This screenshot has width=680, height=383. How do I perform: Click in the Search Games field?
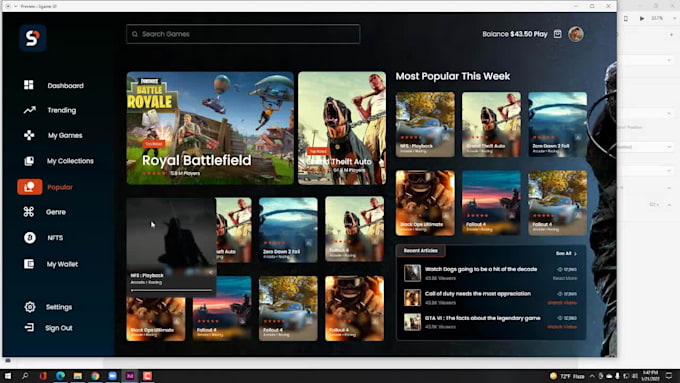pyautogui.click(x=243, y=34)
